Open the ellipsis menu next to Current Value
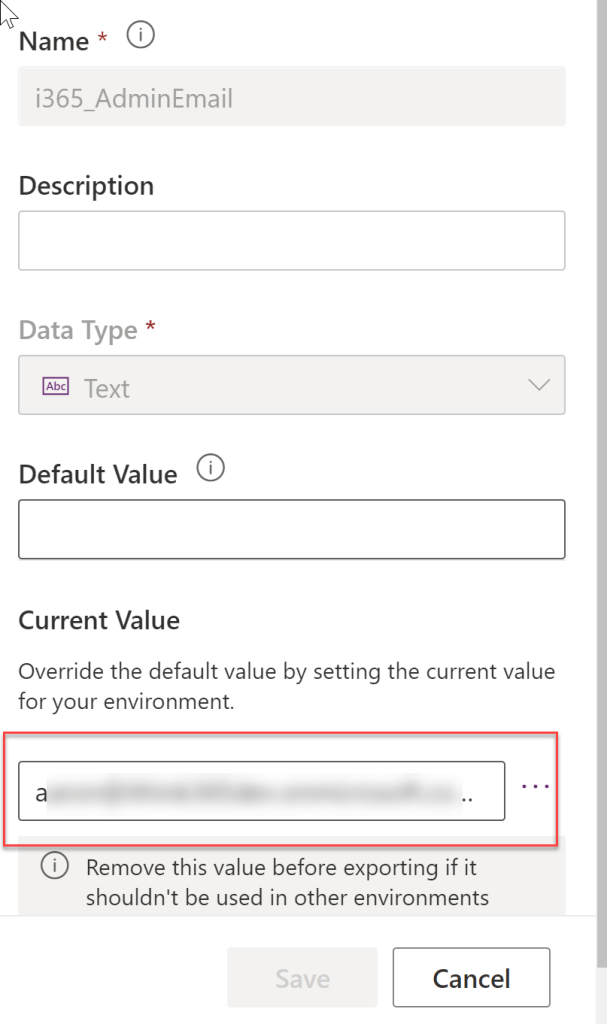The width and height of the screenshot is (607, 1024). (x=536, y=786)
